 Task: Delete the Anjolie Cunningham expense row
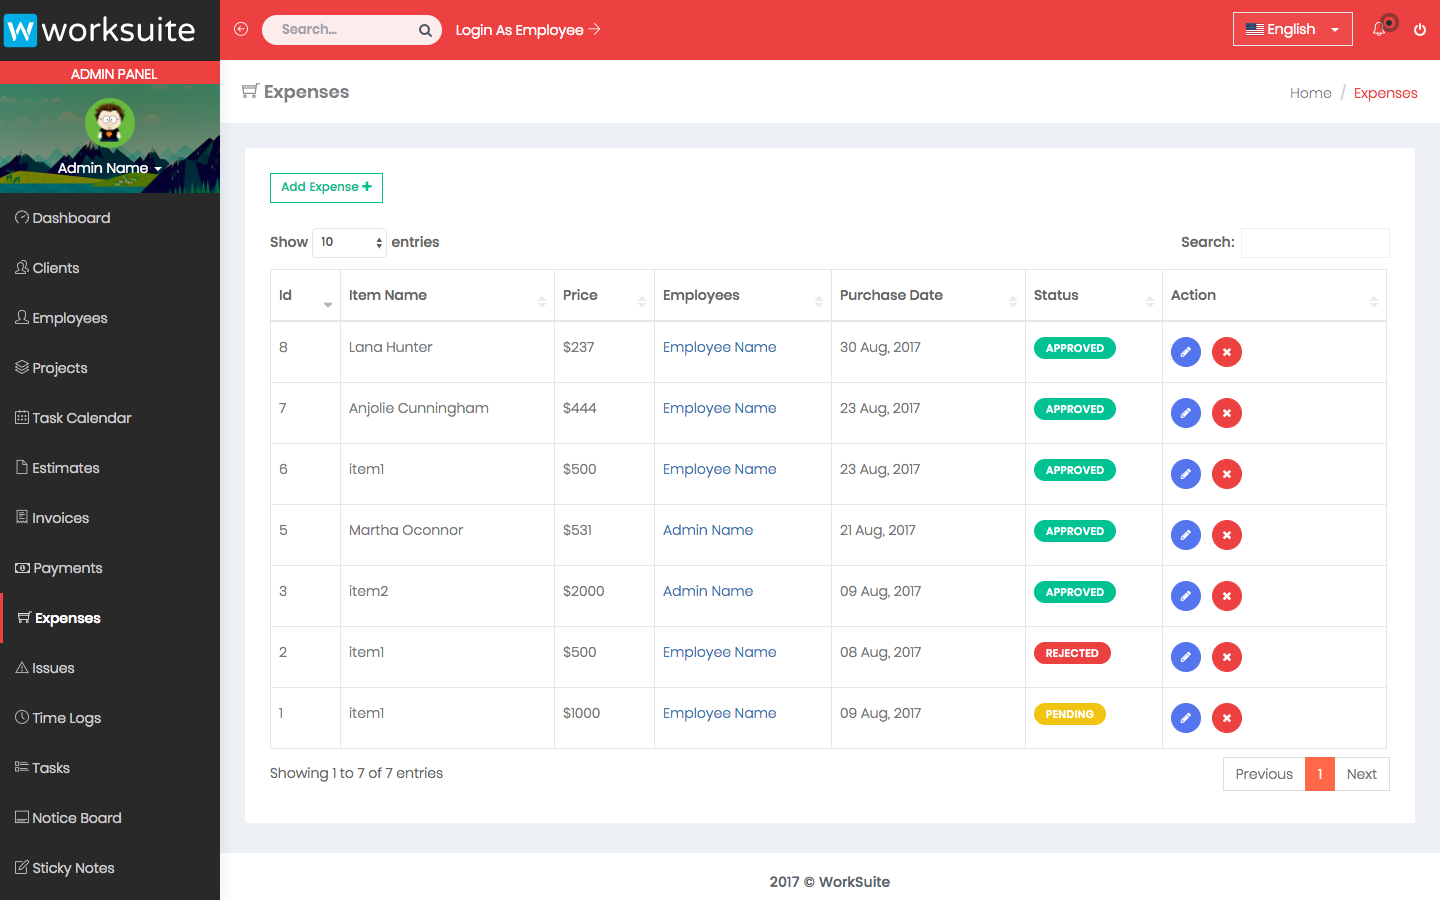click(x=1226, y=413)
